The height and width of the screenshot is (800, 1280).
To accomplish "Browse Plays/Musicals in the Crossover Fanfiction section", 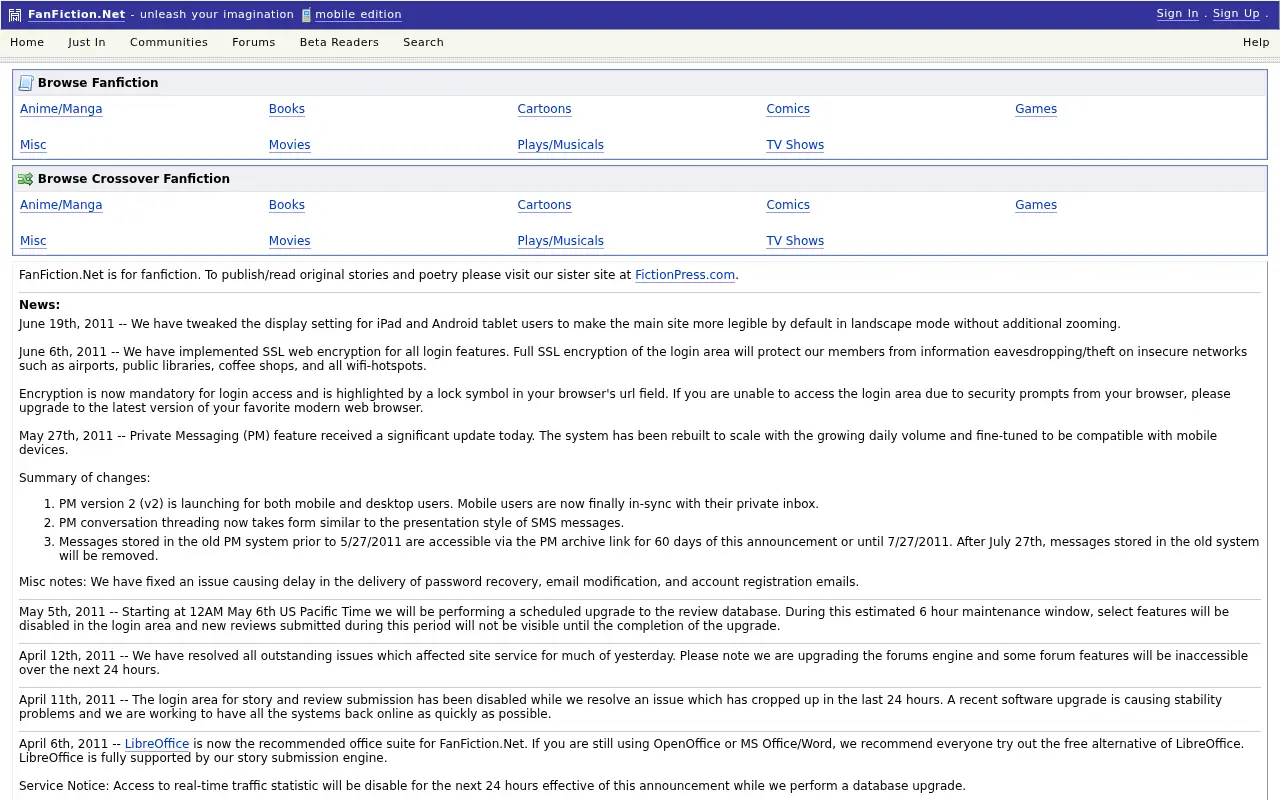I will click(x=560, y=241).
